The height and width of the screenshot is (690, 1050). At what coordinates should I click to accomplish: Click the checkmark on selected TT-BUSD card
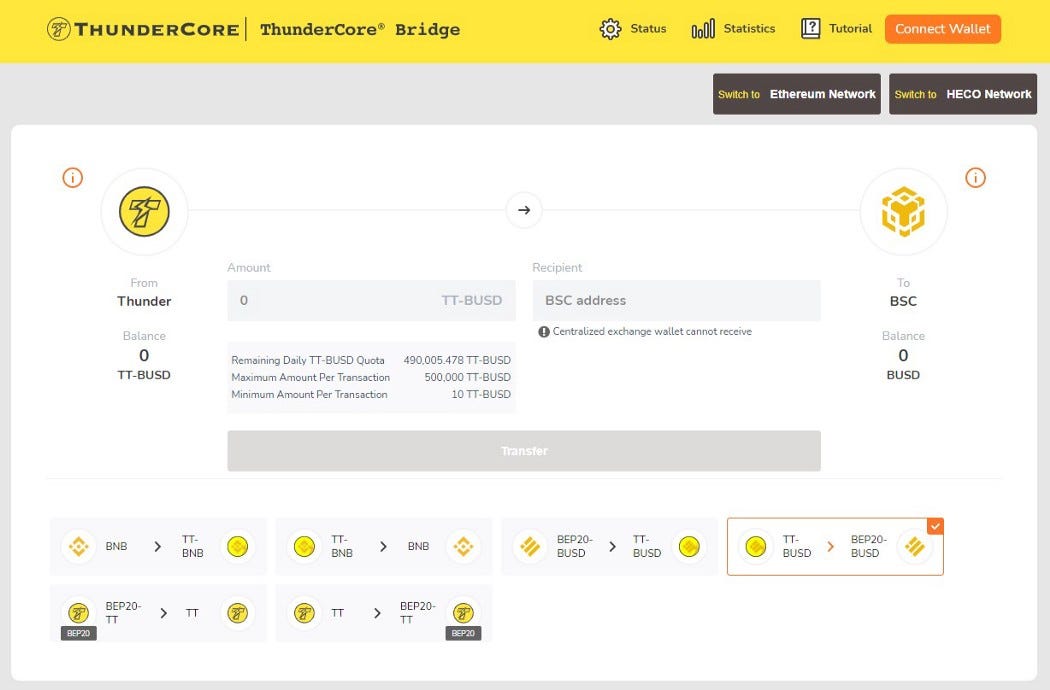pyautogui.click(x=935, y=527)
